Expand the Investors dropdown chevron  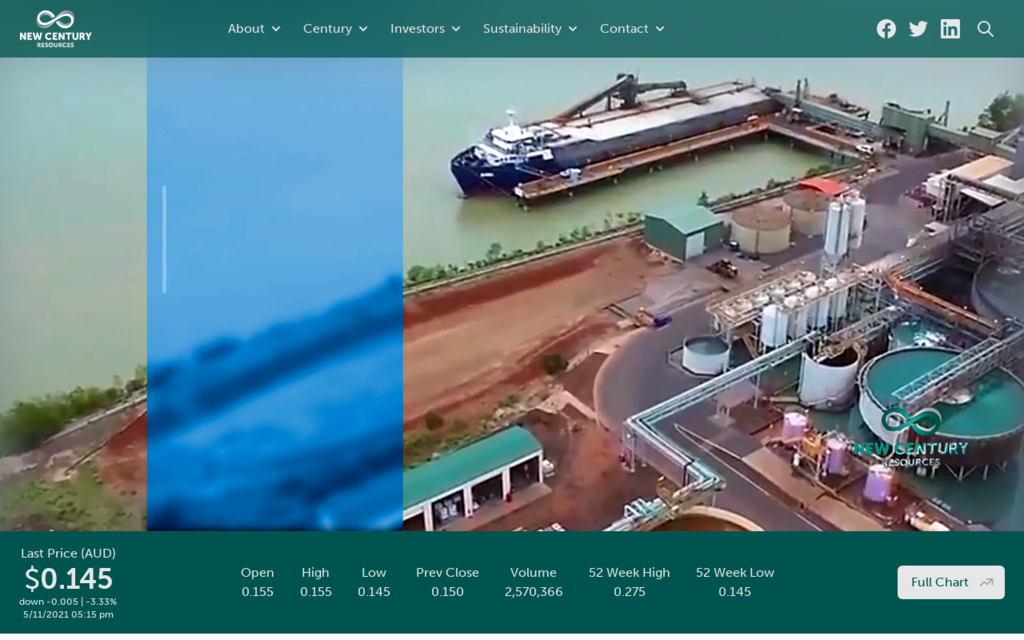coord(456,29)
